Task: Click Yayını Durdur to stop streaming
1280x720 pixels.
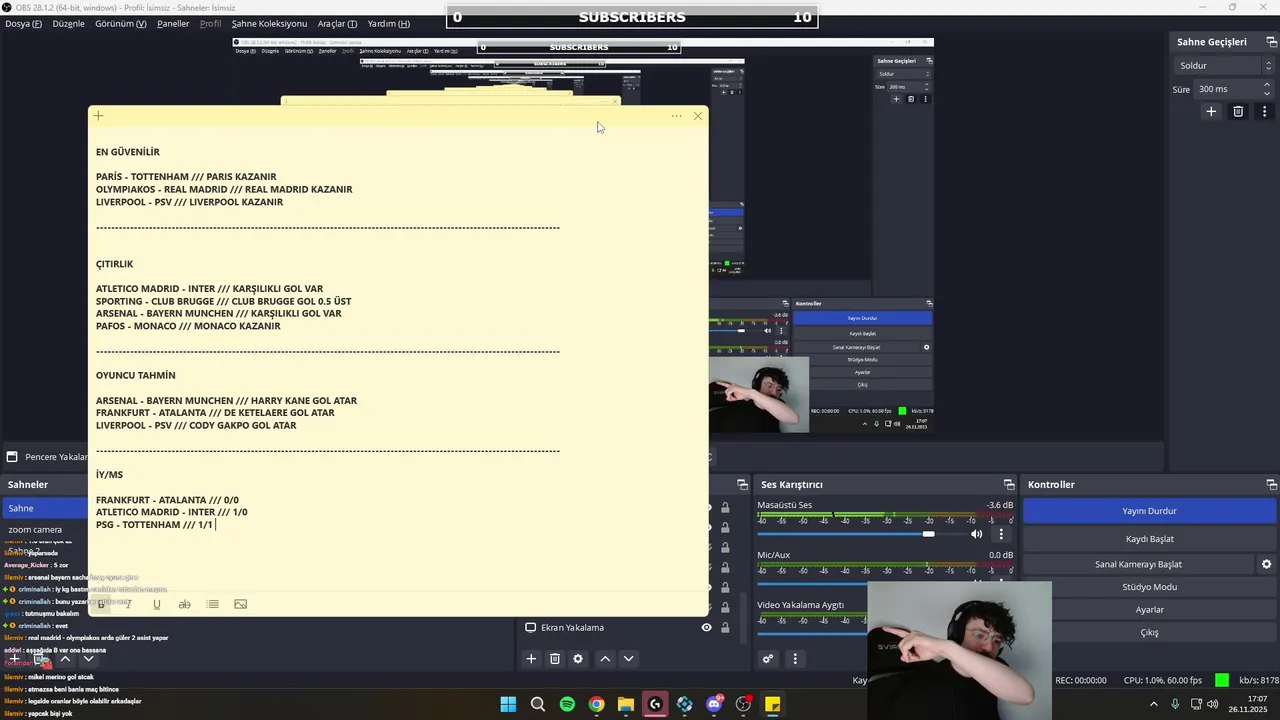Action: pyautogui.click(x=1149, y=511)
